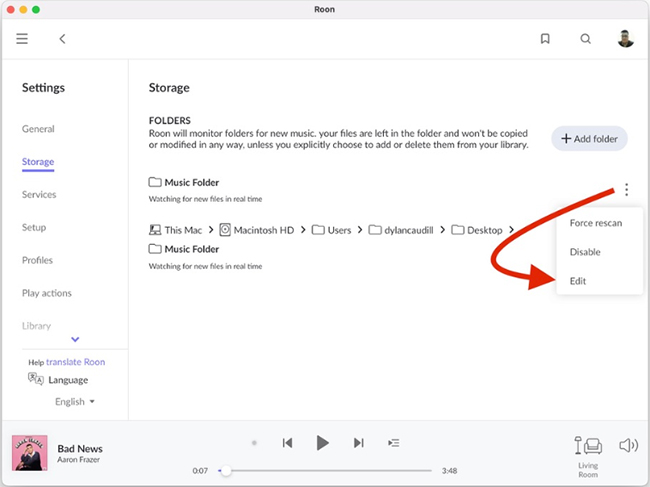Click the Bad News album art
The width and height of the screenshot is (650, 487).
[x=29, y=453]
